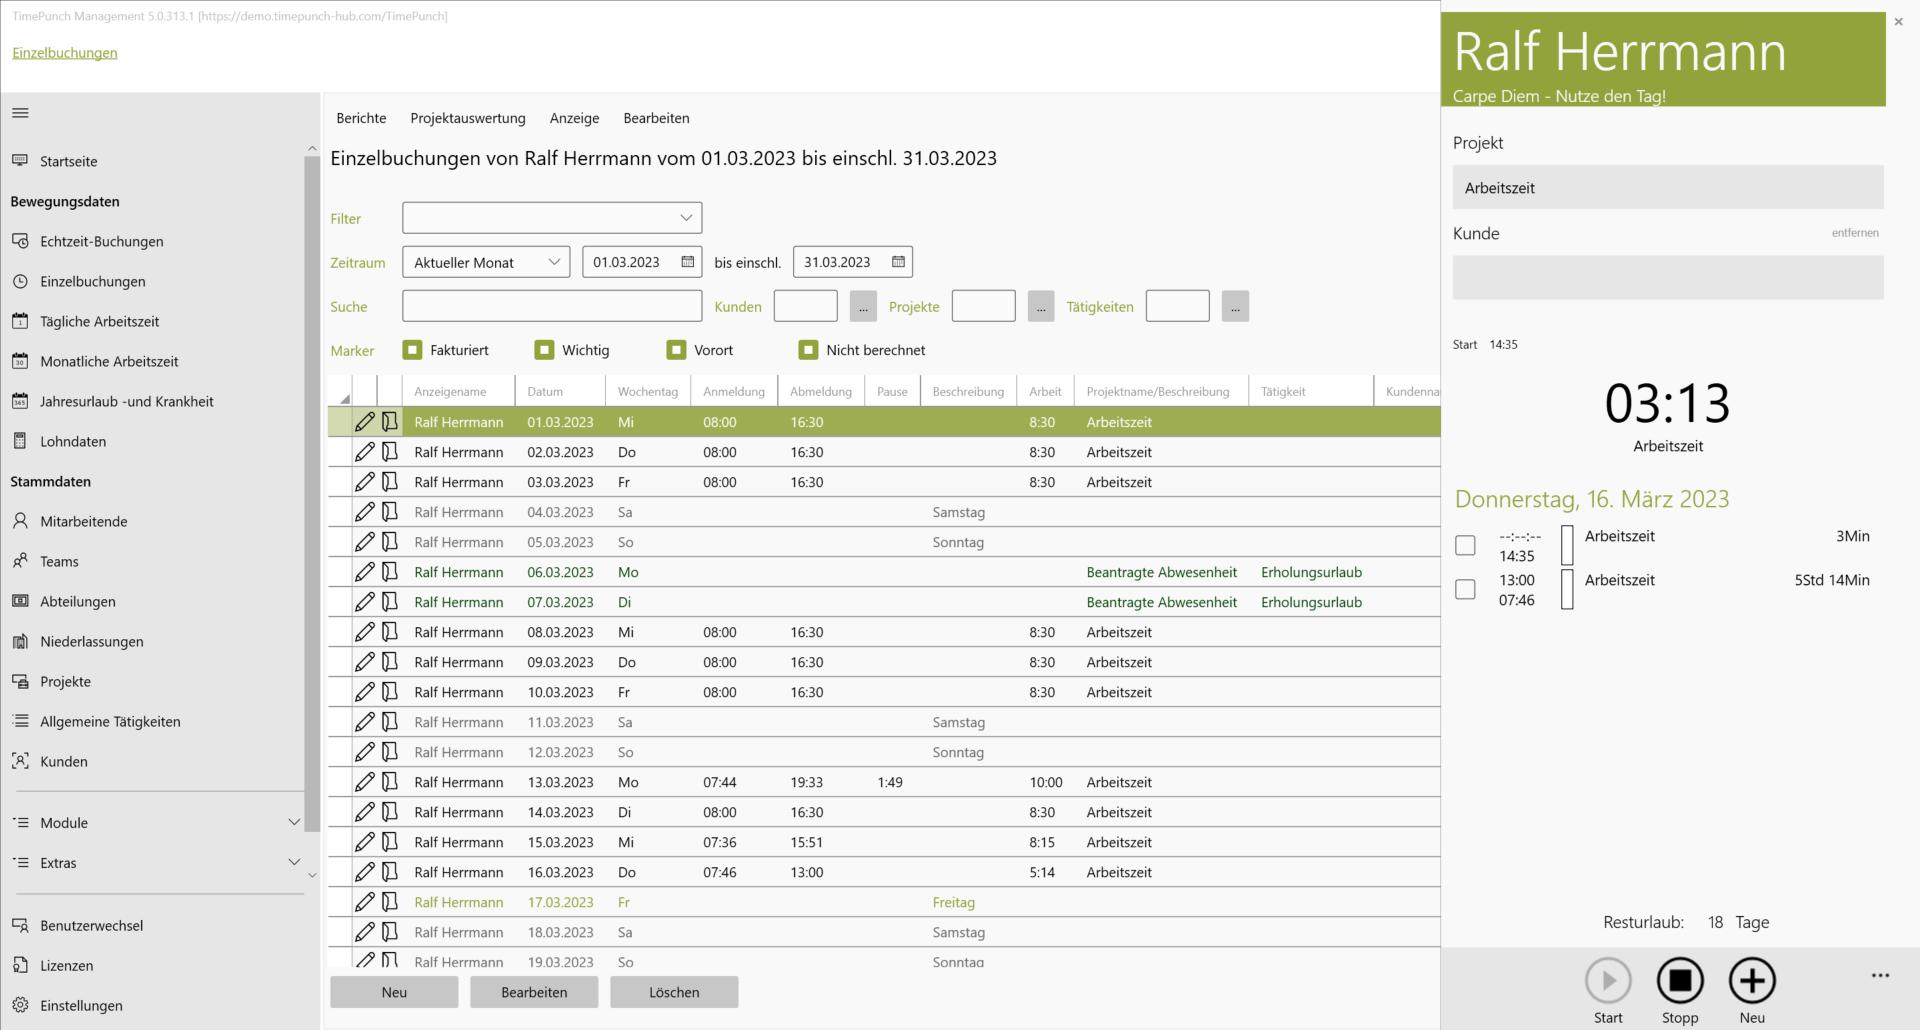Click the Kunden icon in sidebar

tap(20, 761)
